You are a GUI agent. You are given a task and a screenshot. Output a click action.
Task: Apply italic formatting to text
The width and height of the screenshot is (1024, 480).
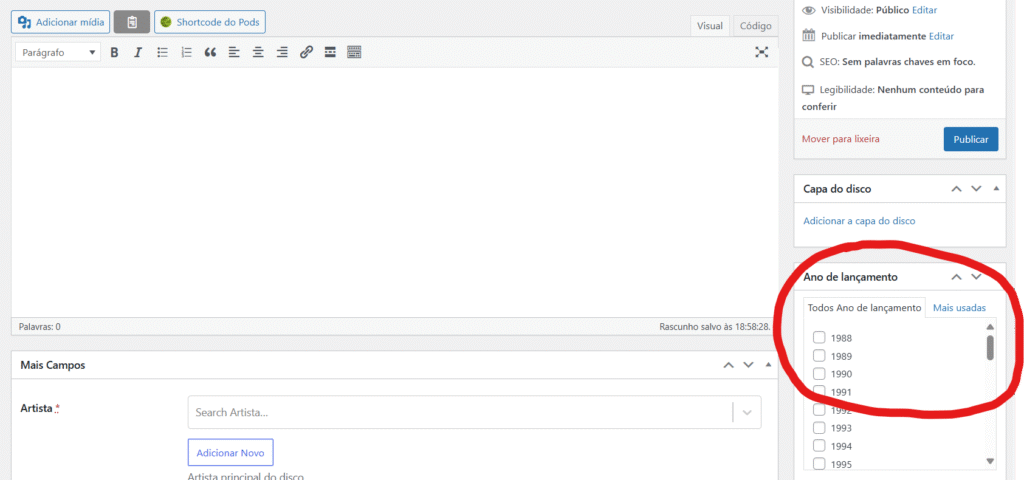click(138, 52)
